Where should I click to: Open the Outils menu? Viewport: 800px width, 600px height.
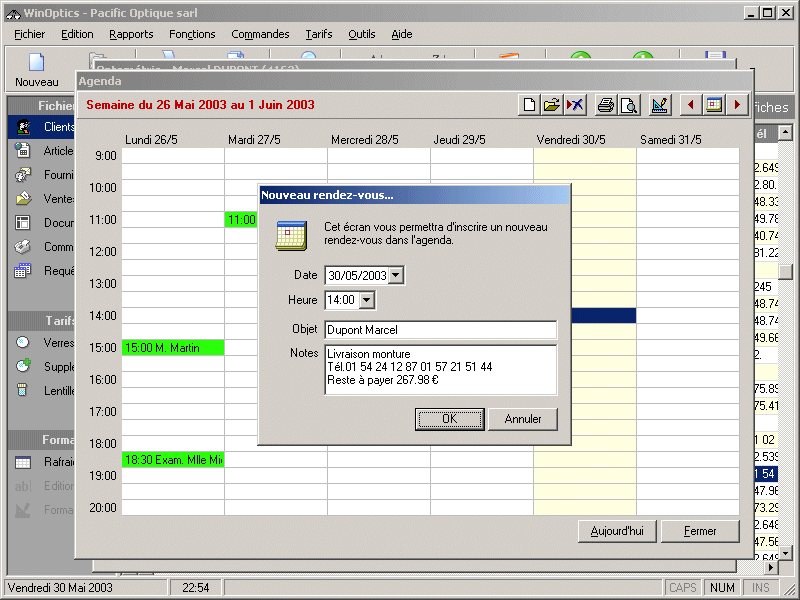[x=362, y=34]
